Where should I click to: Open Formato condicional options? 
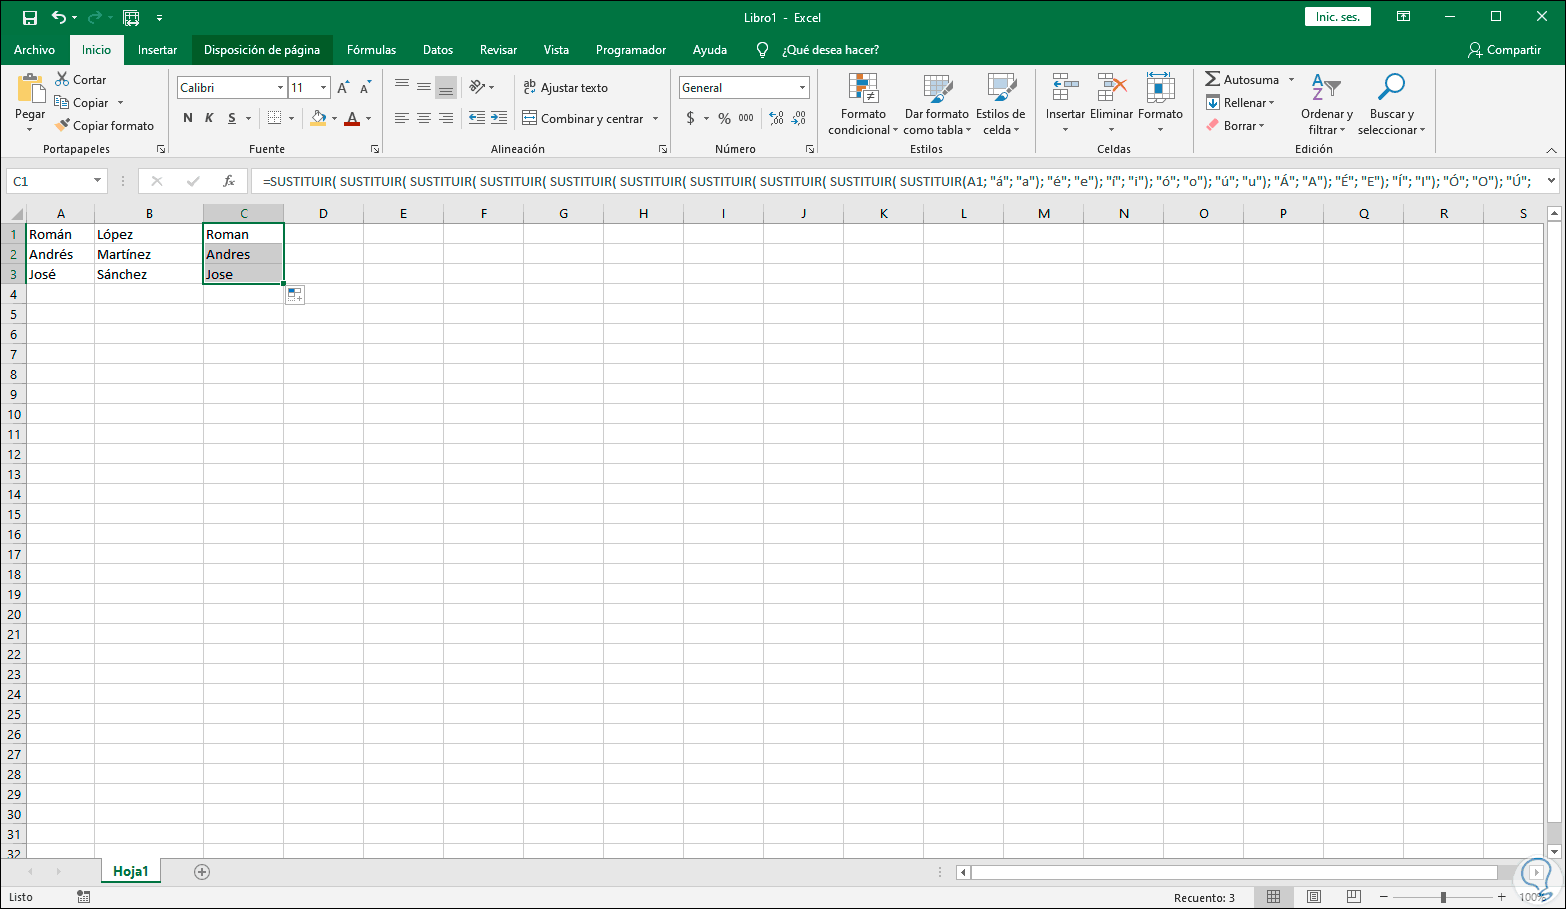pos(861,105)
